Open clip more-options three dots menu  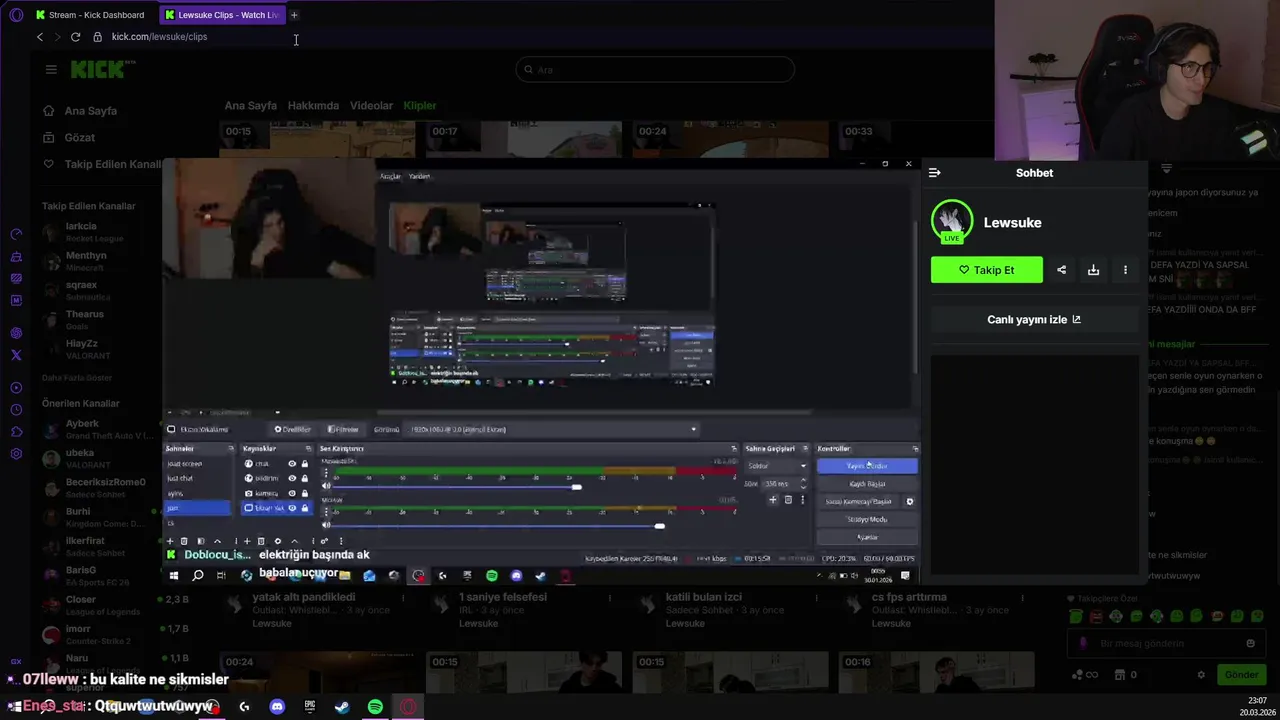(x=1125, y=270)
